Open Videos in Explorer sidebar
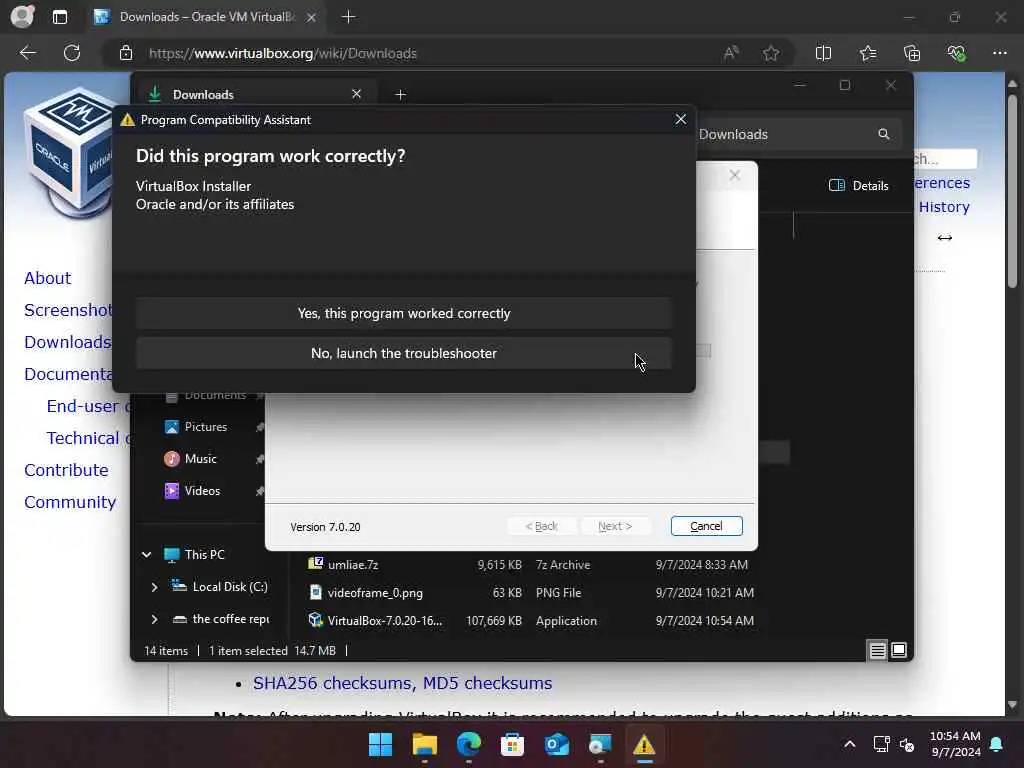The height and width of the screenshot is (768, 1024). [202, 491]
